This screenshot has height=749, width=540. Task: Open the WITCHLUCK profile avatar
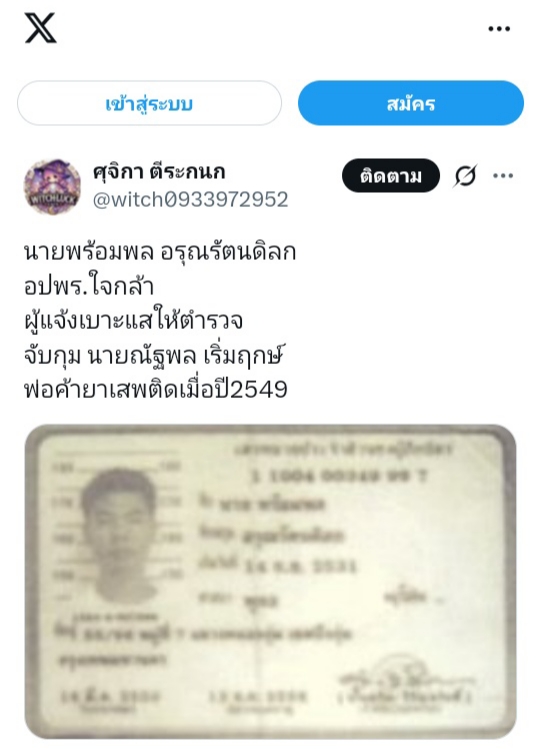tap(53, 187)
